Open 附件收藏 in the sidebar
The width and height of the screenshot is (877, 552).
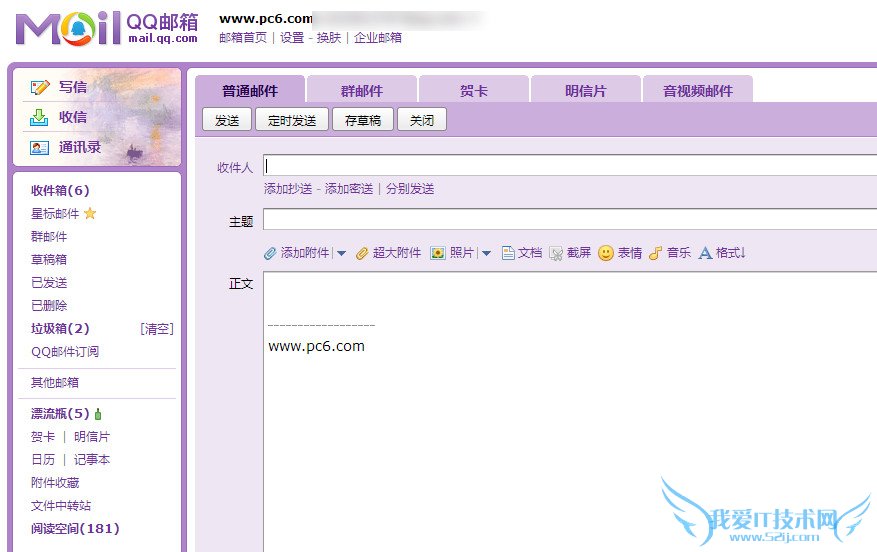55,483
